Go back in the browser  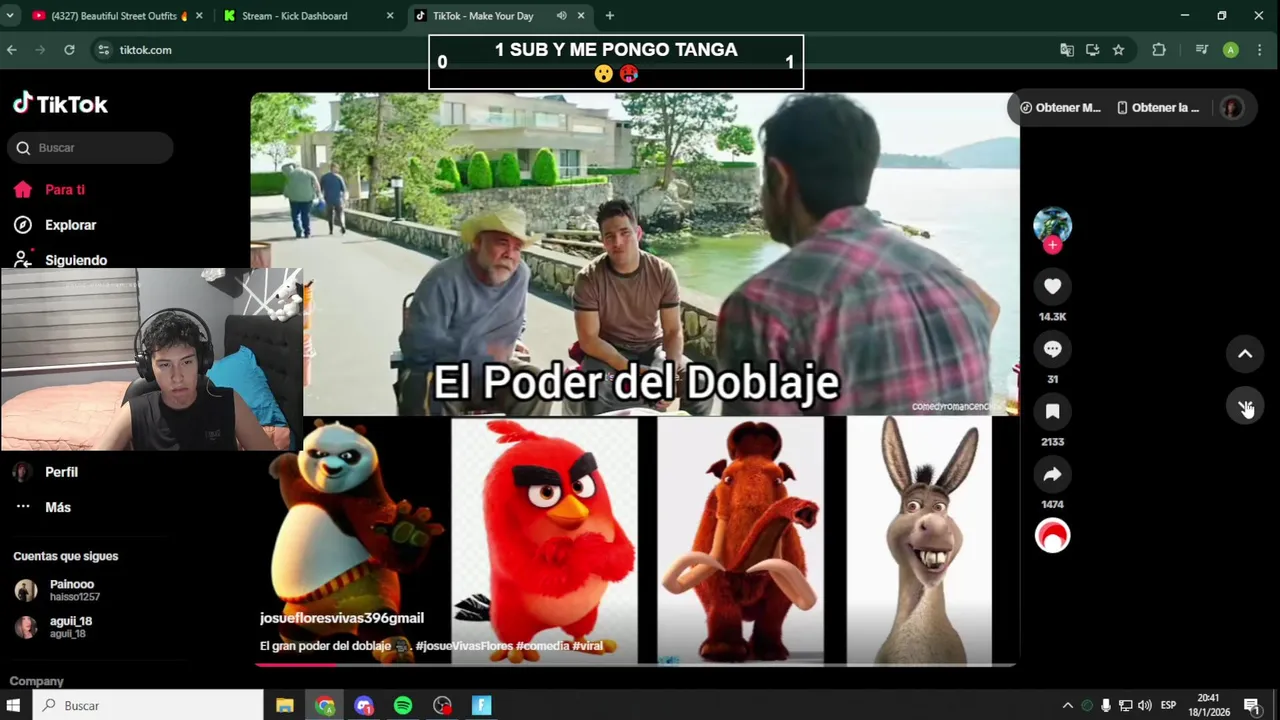tap(12, 50)
